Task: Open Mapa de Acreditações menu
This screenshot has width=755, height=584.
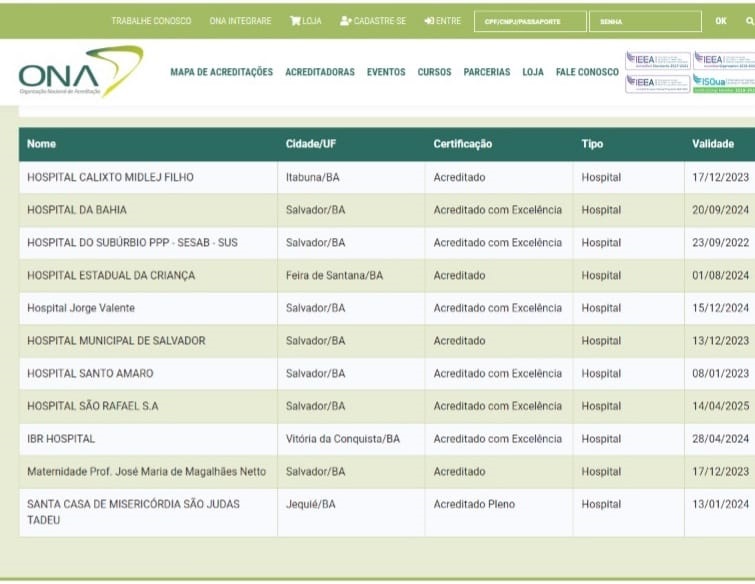Action: [221, 72]
